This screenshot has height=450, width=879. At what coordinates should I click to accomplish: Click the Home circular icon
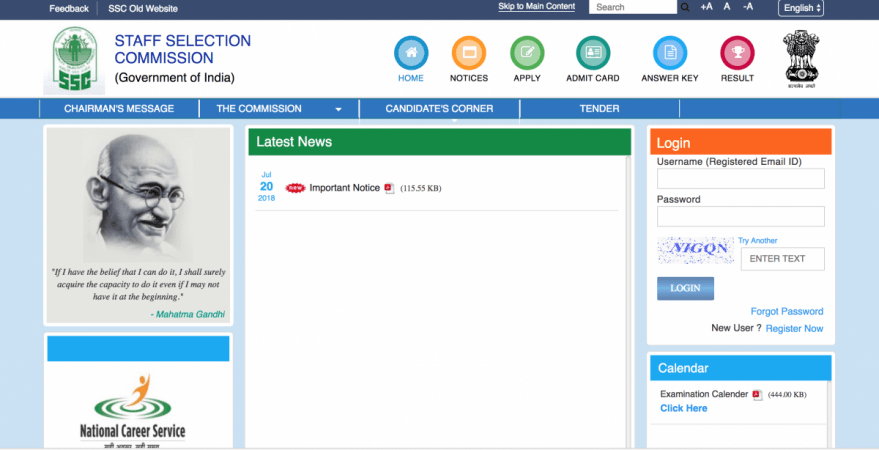tap(411, 53)
